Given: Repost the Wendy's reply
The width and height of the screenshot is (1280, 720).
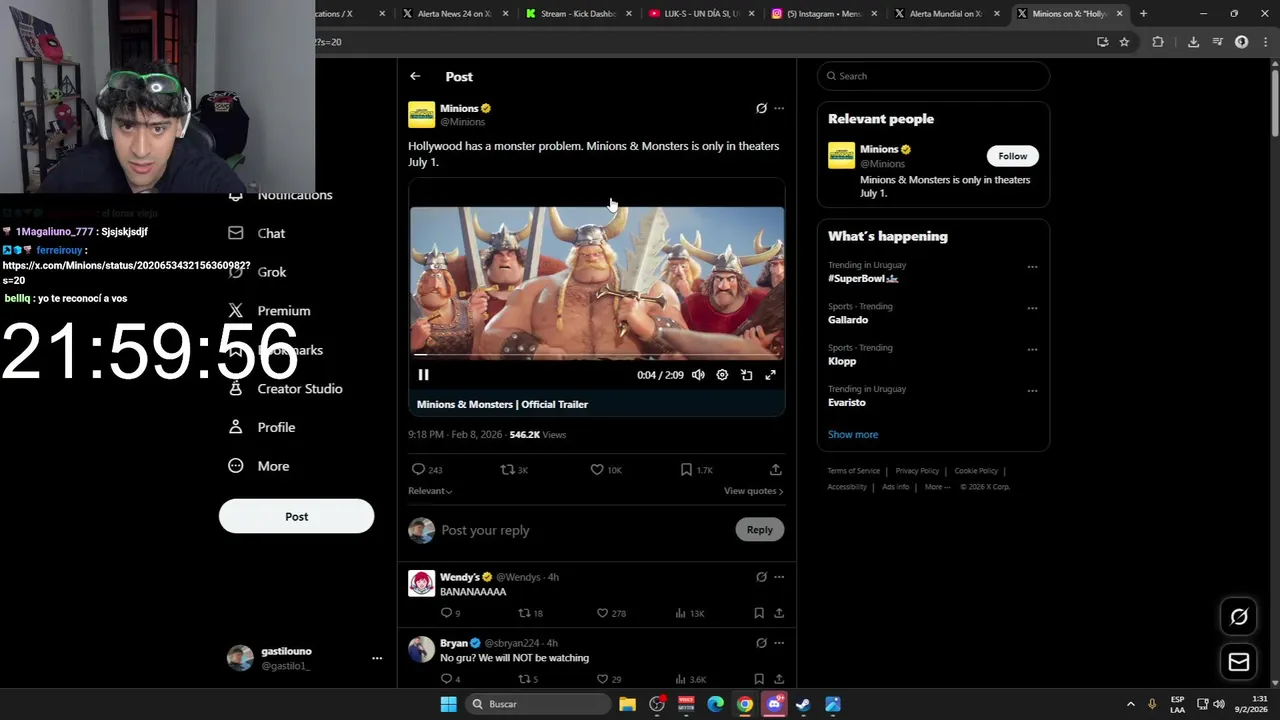Looking at the screenshot, I should [530, 613].
